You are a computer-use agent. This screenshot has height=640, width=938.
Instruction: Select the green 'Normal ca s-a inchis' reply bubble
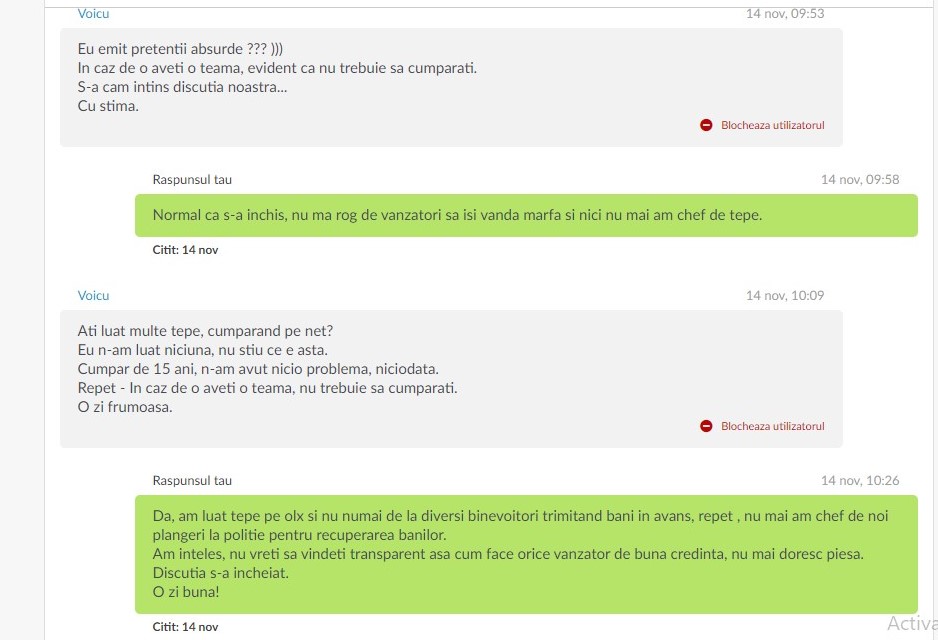526,215
